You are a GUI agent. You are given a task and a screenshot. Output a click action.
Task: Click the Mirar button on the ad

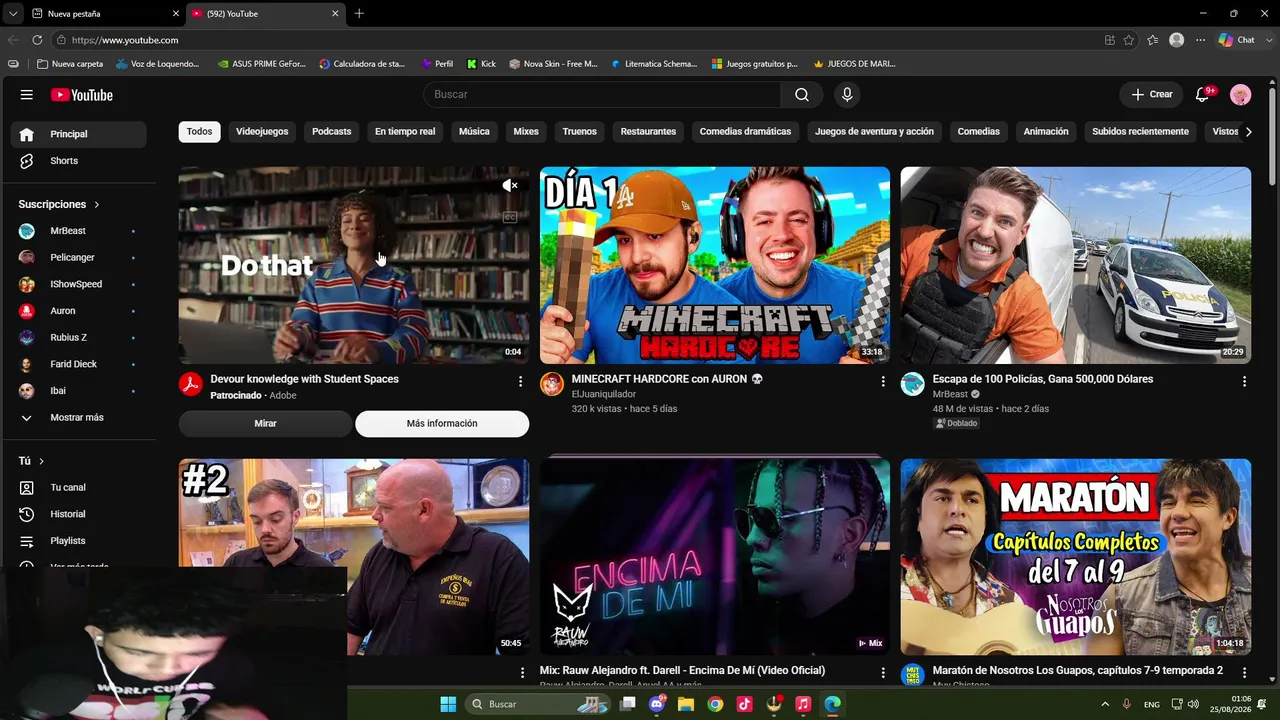[x=265, y=423]
